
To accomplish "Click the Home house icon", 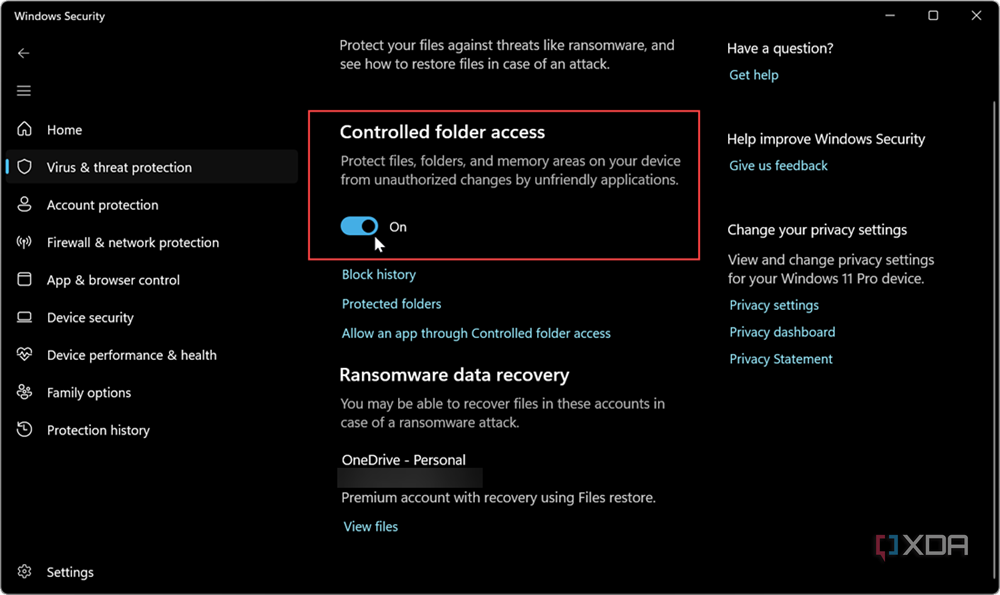I will tap(25, 130).
